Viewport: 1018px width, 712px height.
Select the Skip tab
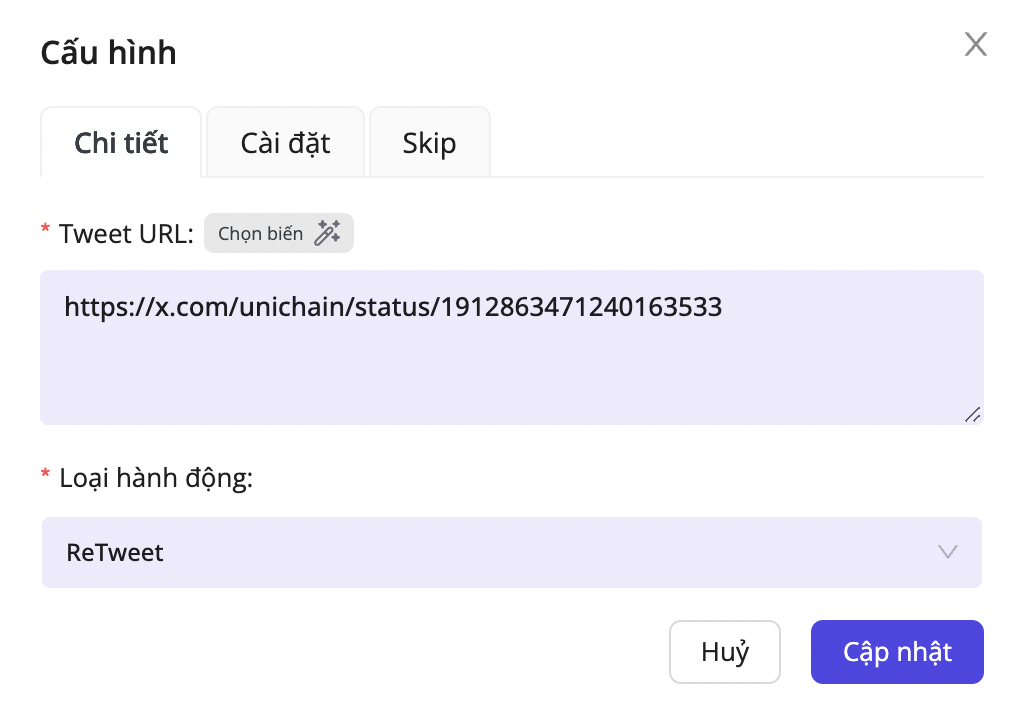[x=429, y=143]
